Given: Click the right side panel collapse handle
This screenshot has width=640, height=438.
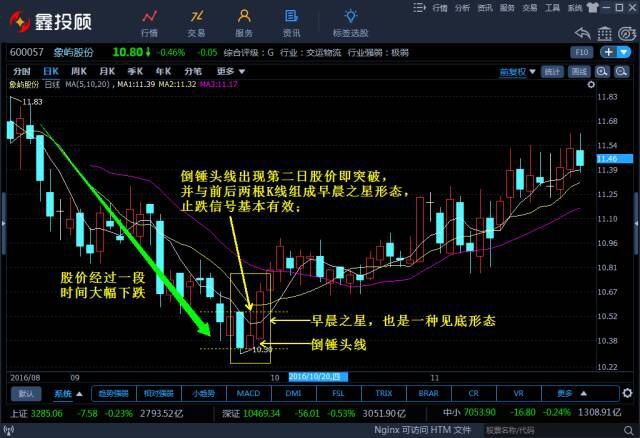Looking at the screenshot, I should point(636,224).
